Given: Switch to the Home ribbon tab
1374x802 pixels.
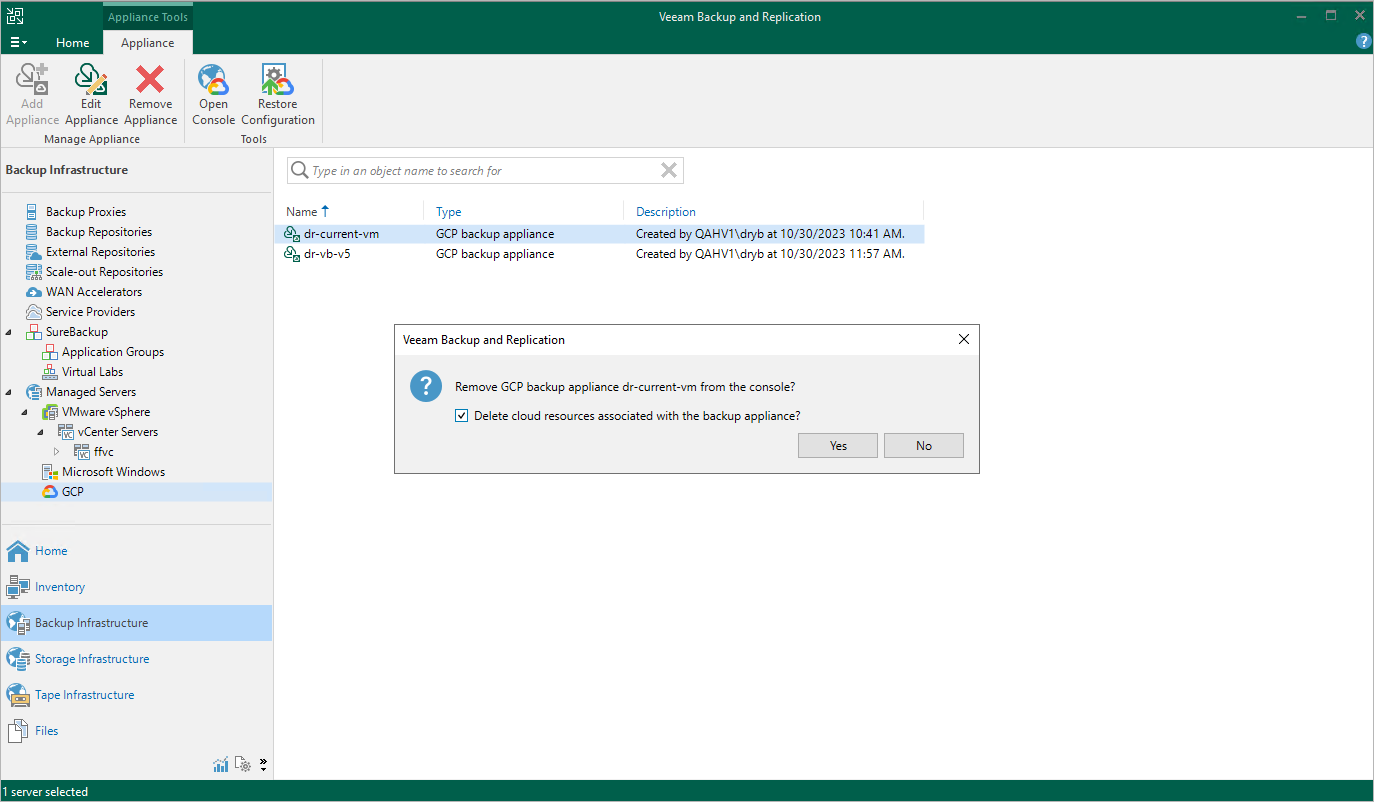Looking at the screenshot, I should tap(72, 43).
